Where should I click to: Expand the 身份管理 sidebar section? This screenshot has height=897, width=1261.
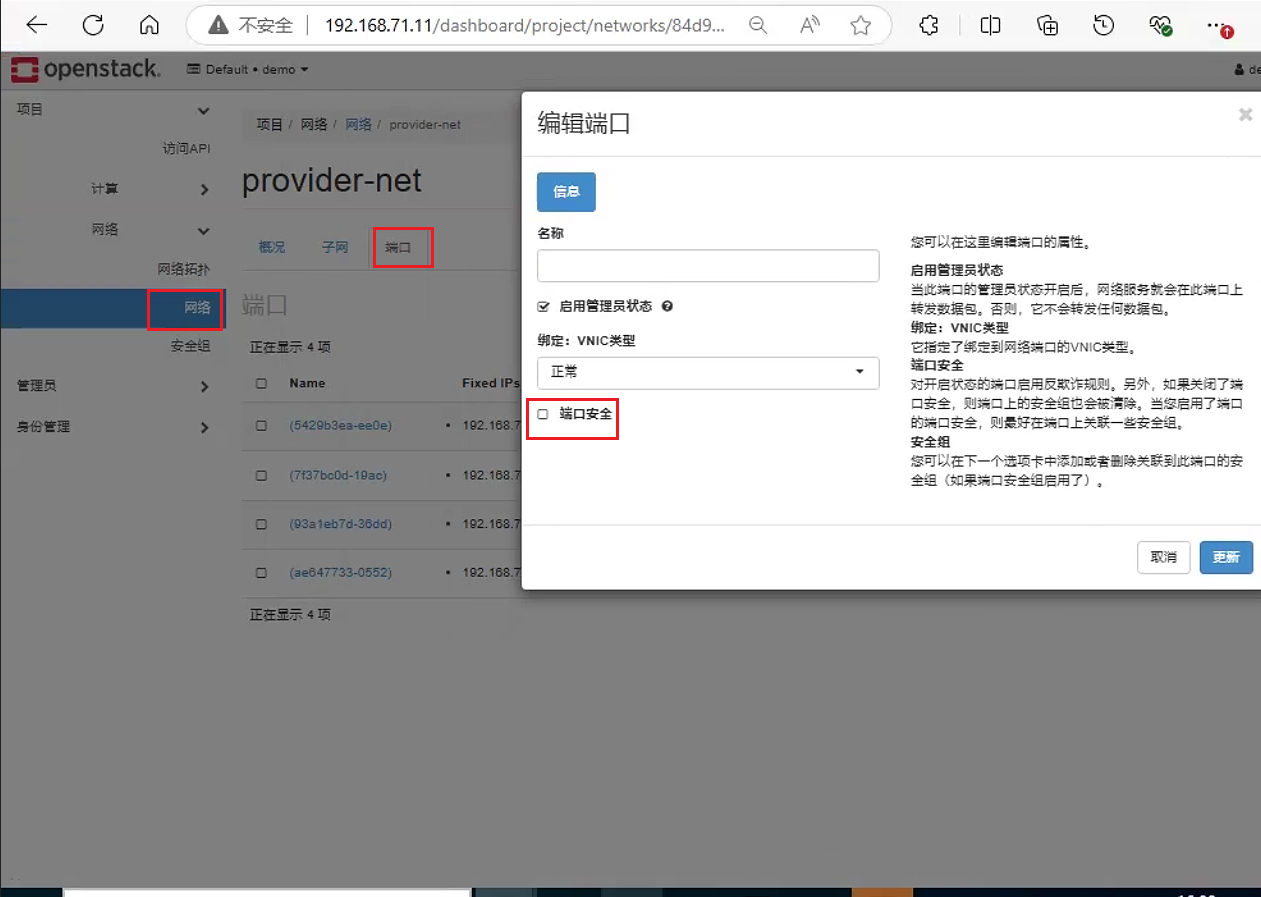tap(112, 427)
